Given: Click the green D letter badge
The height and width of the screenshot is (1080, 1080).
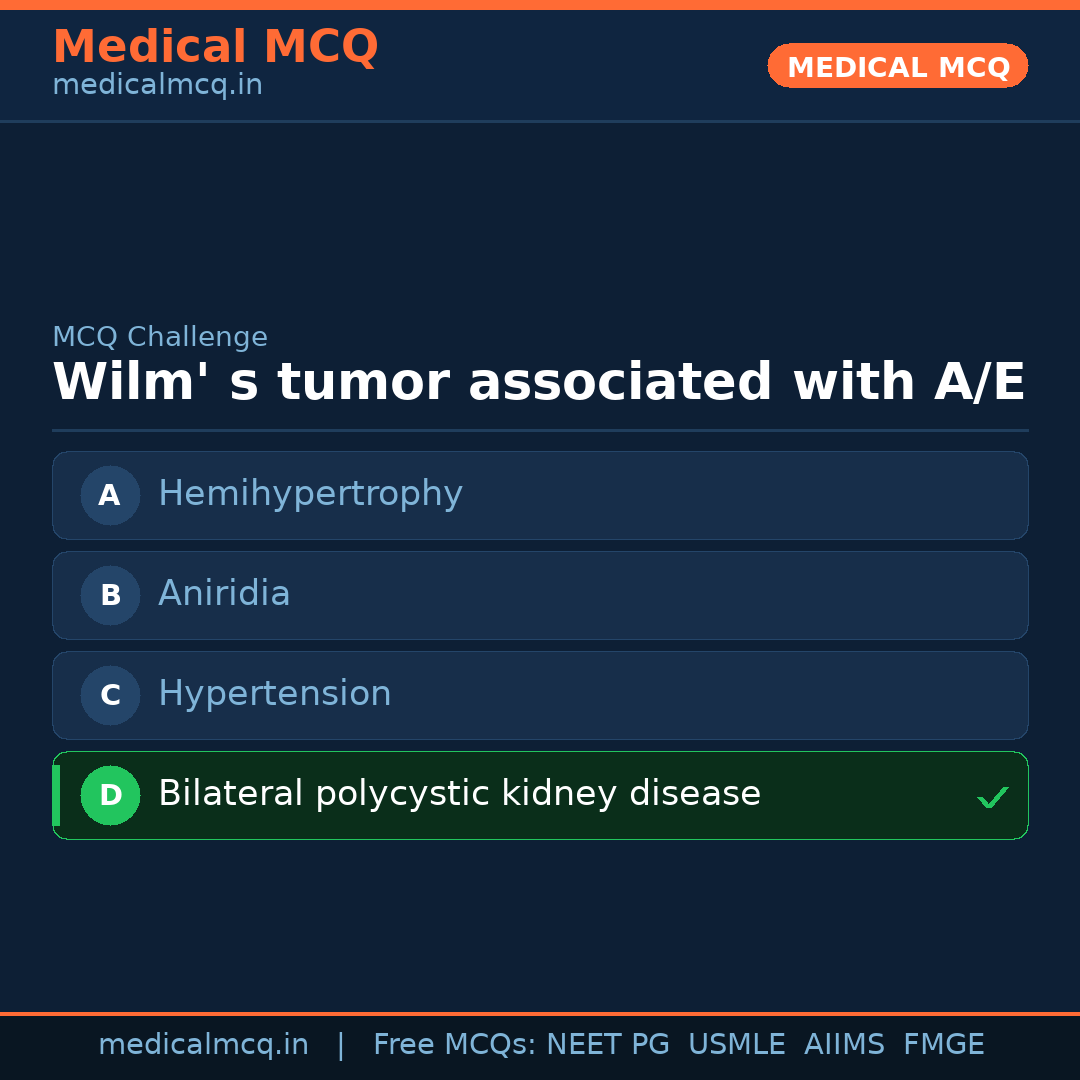Looking at the screenshot, I should point(110,795).
